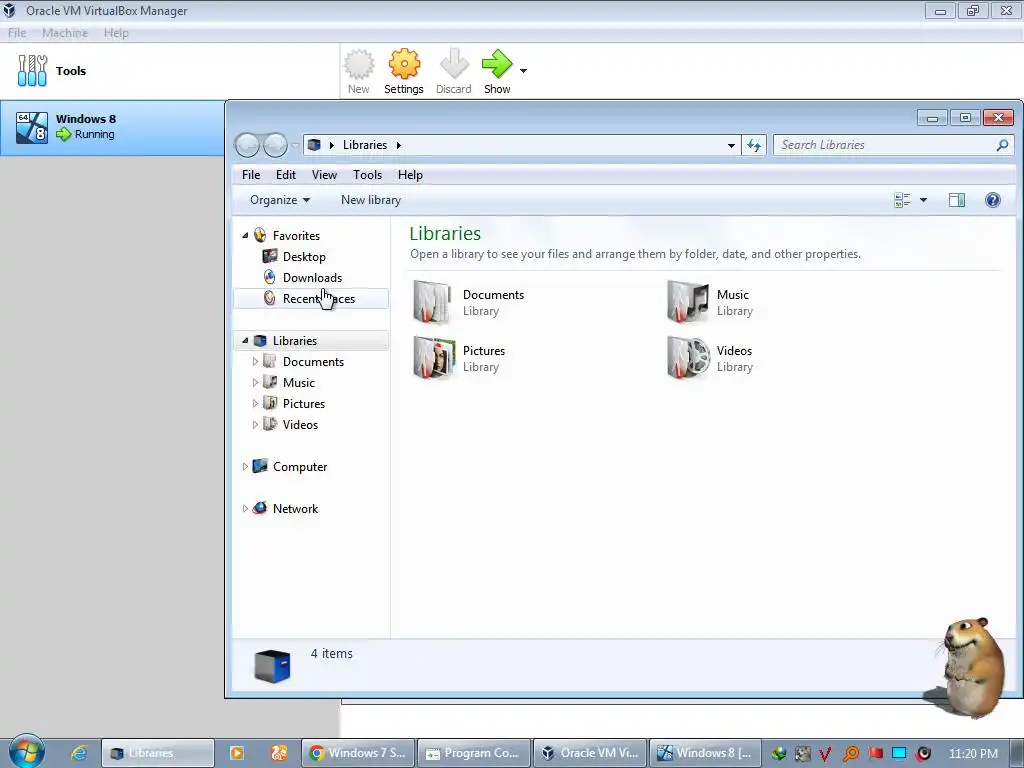
Task: Select the Windows 8 virtual machine entry
Action: [112, 127]
